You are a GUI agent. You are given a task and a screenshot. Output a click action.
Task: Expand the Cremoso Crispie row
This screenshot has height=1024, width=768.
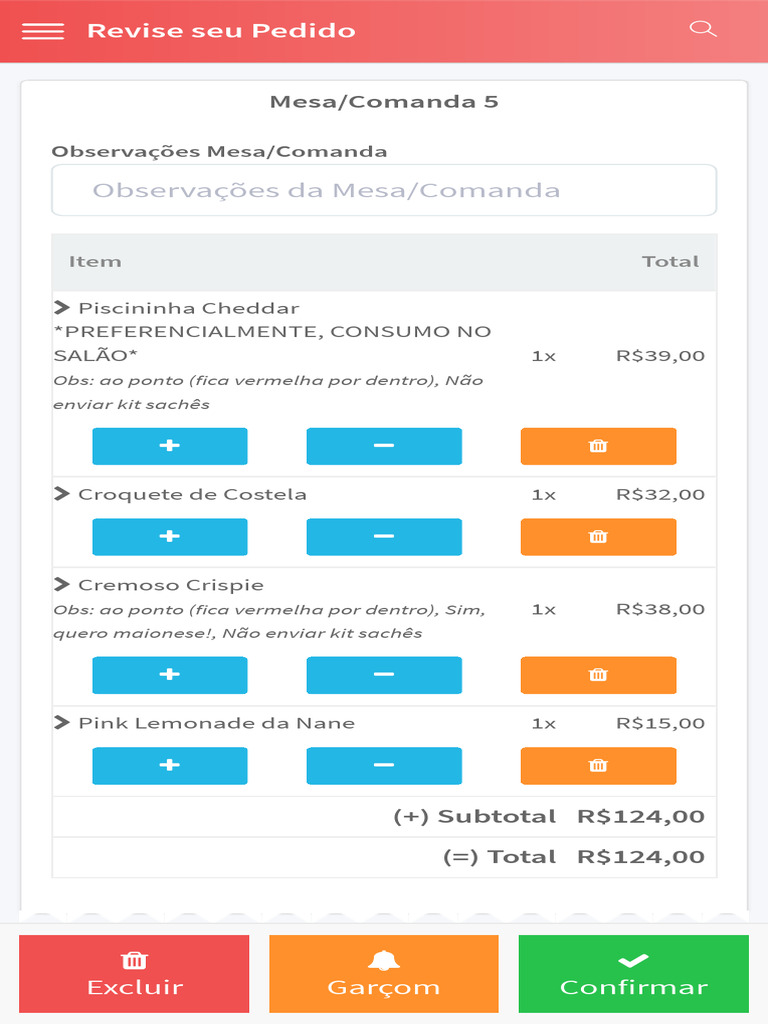(x=62, y=585)
